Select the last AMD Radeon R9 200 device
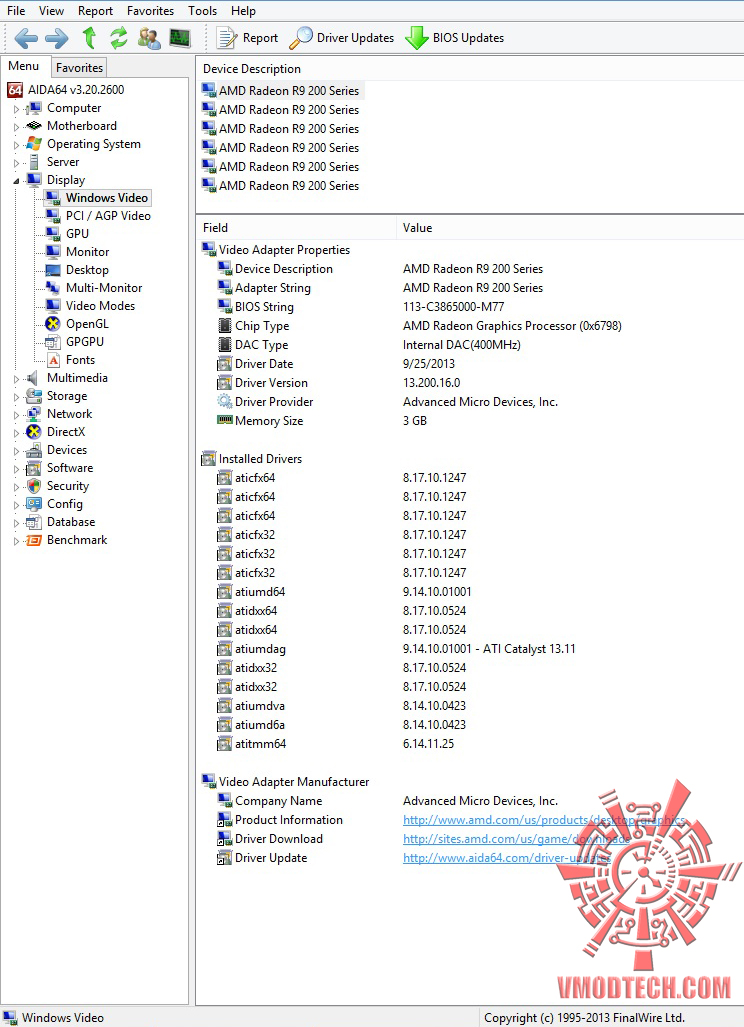The width and height of the screenshot is (744, 1027). [281, 186]
